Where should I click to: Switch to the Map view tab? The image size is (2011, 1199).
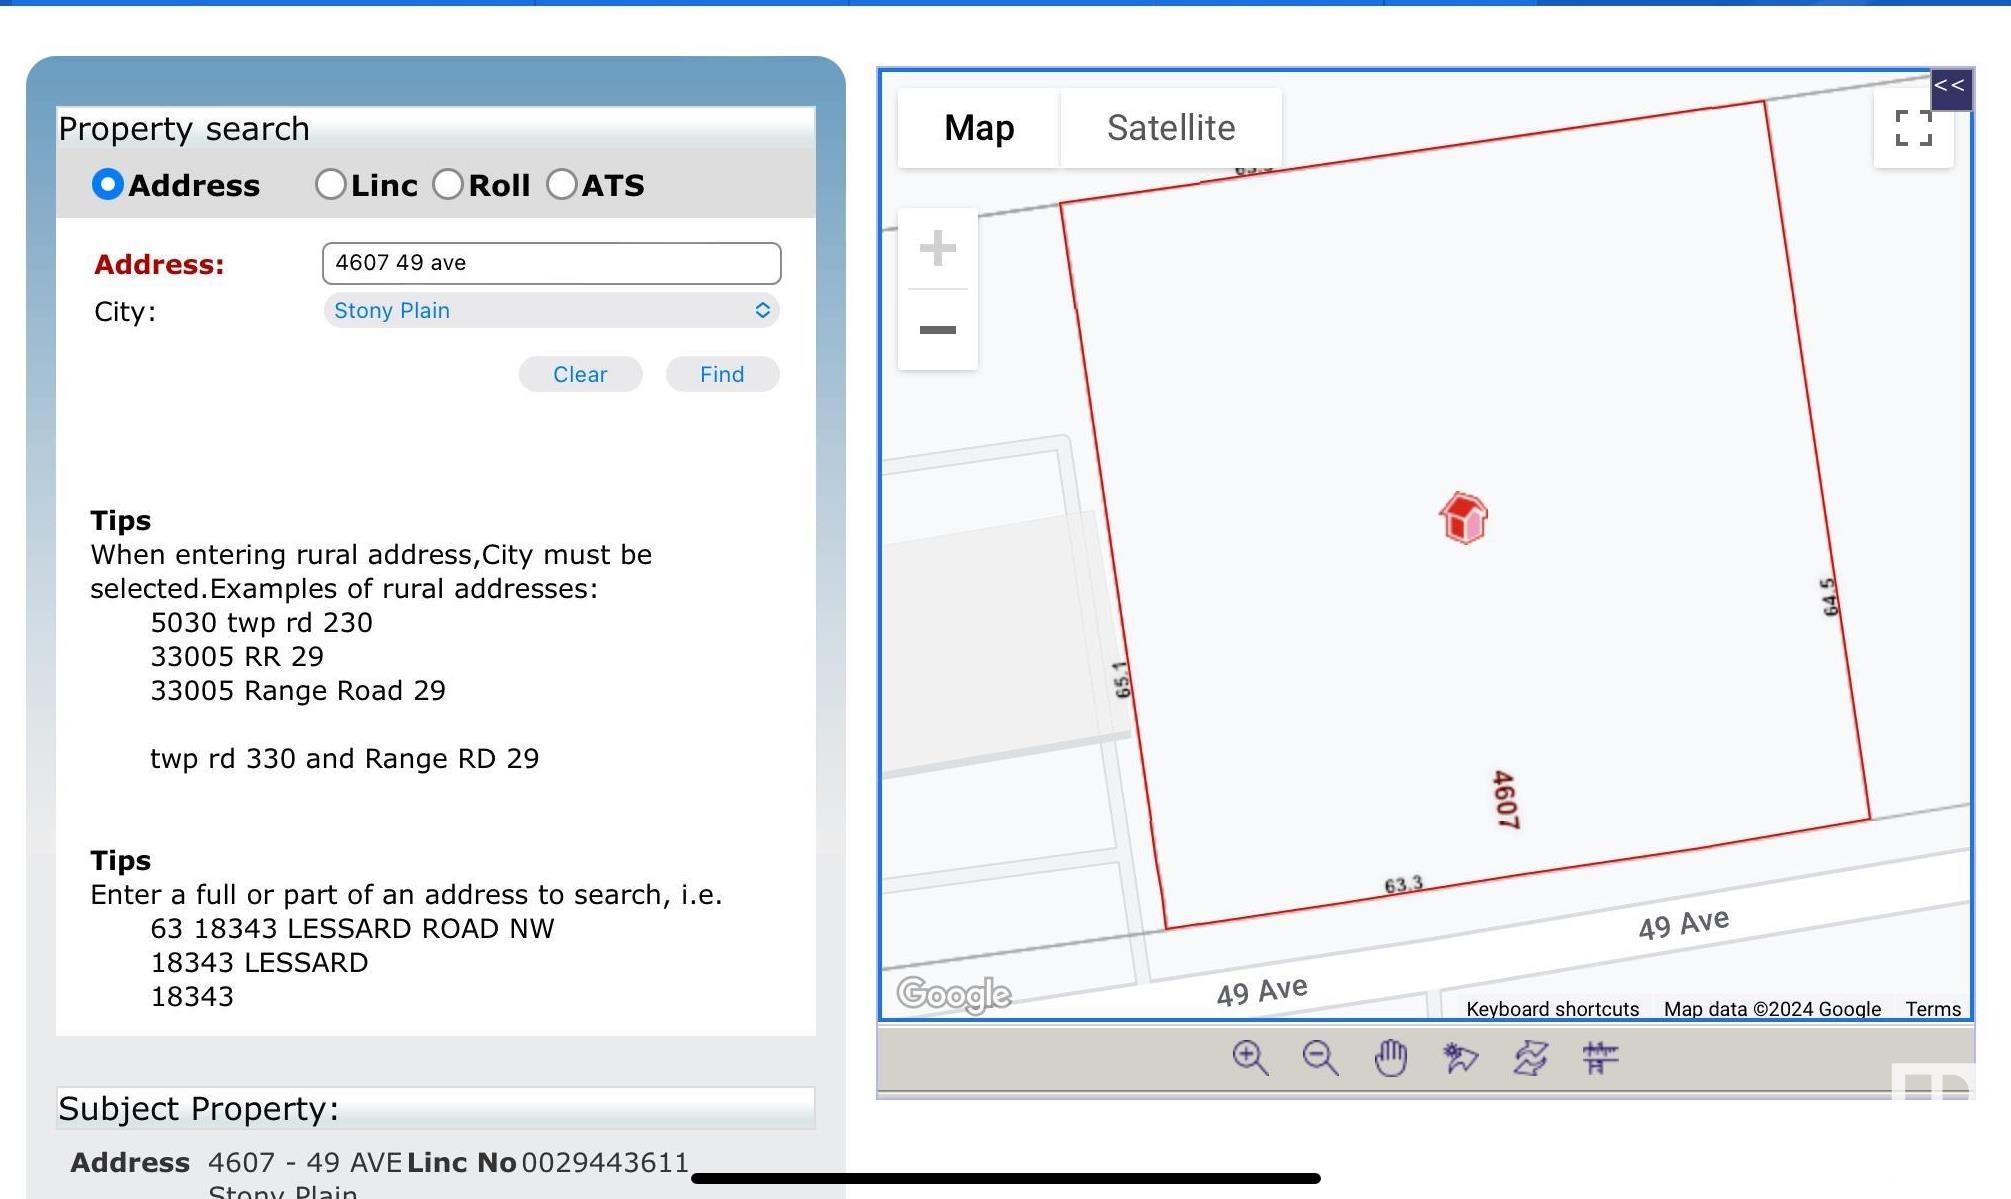coord(979,128)
